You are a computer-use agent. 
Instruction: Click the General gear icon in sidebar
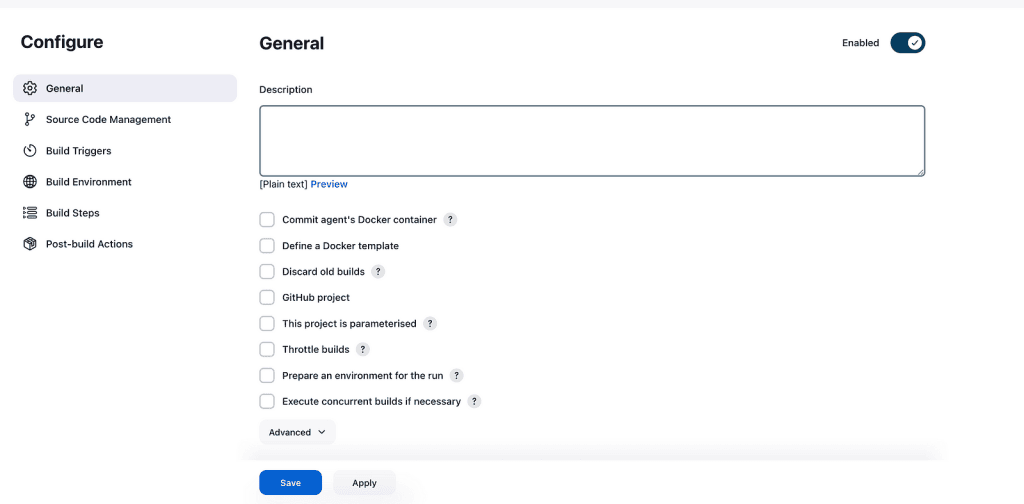point(29,88)
